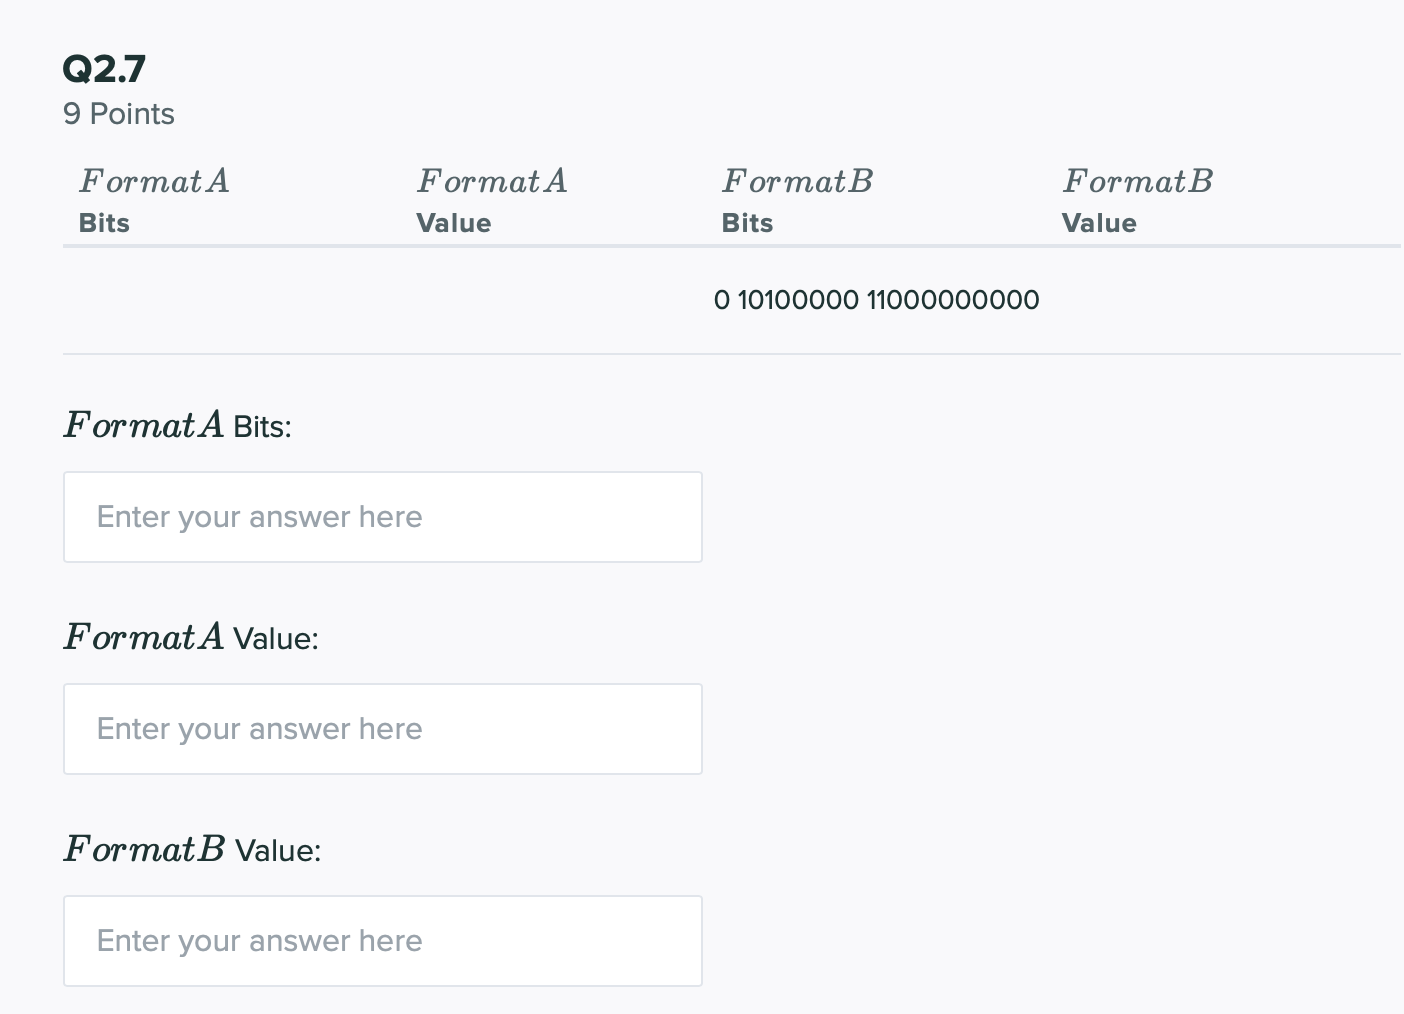Focus the FormatA Value answer field
1404x1014 pixels.
pyautogui.click(x=382, y=729)
